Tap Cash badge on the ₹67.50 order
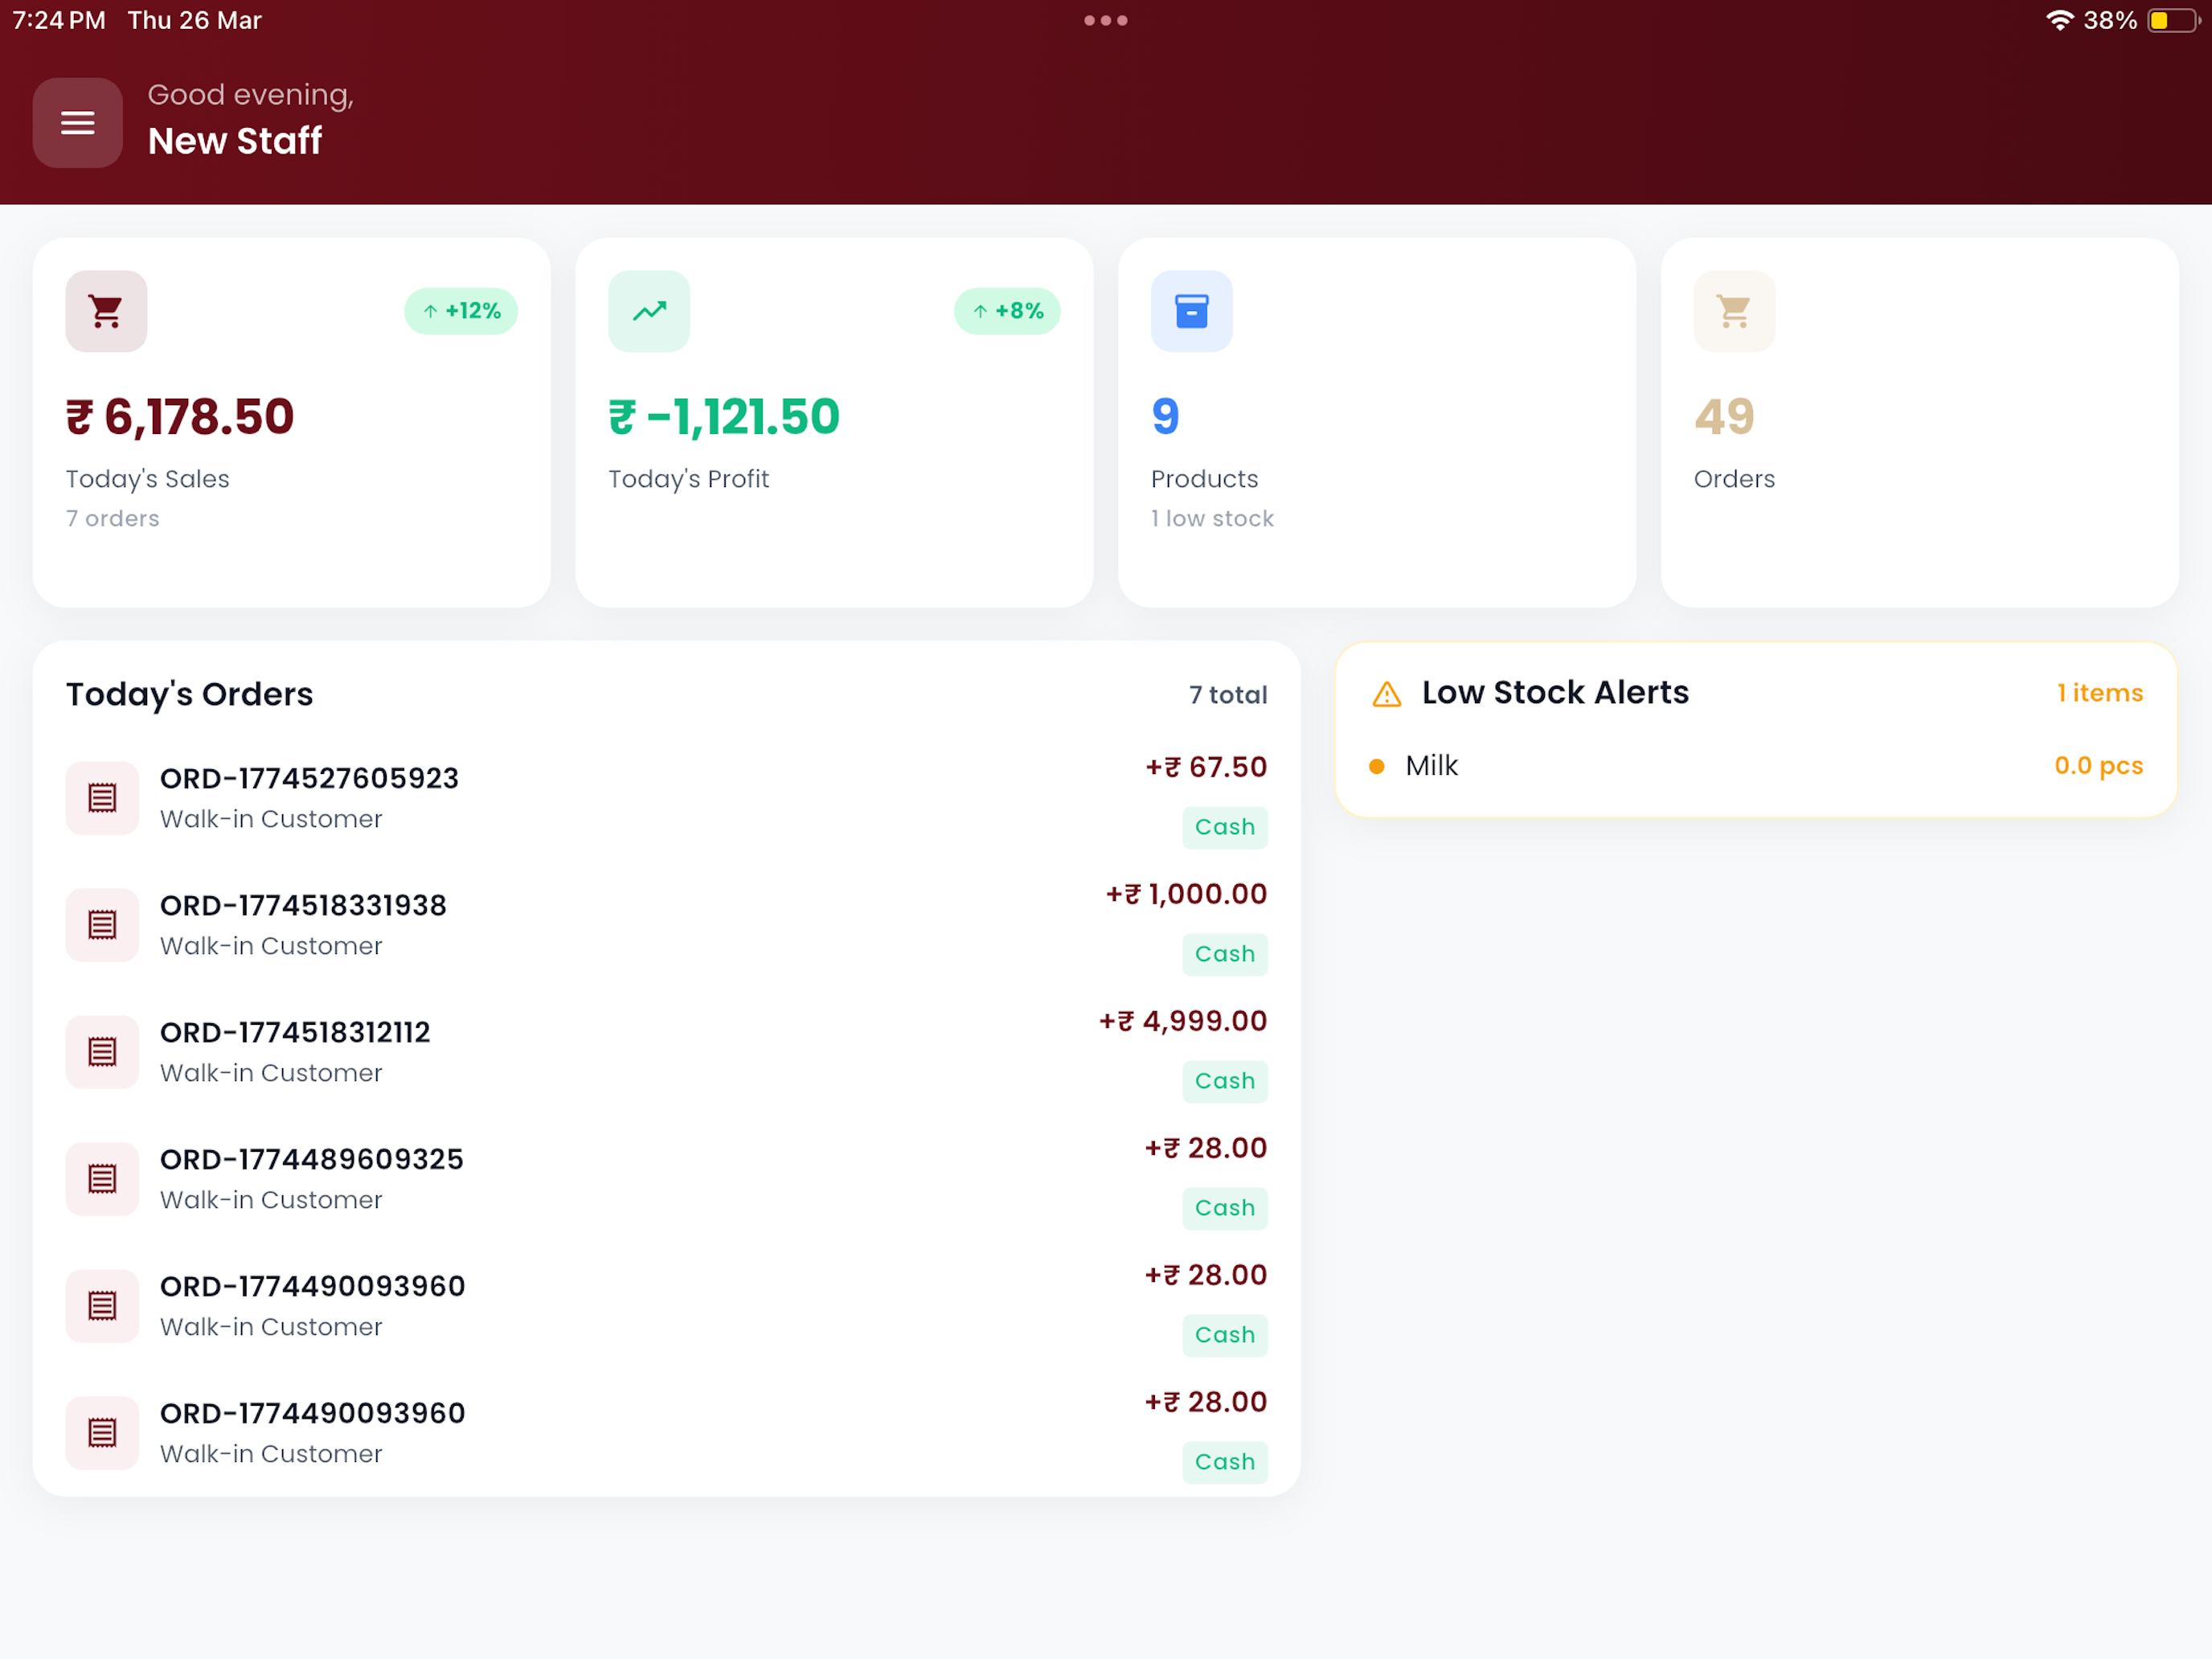The image size is (2212, 1659). click(1225, 828)
